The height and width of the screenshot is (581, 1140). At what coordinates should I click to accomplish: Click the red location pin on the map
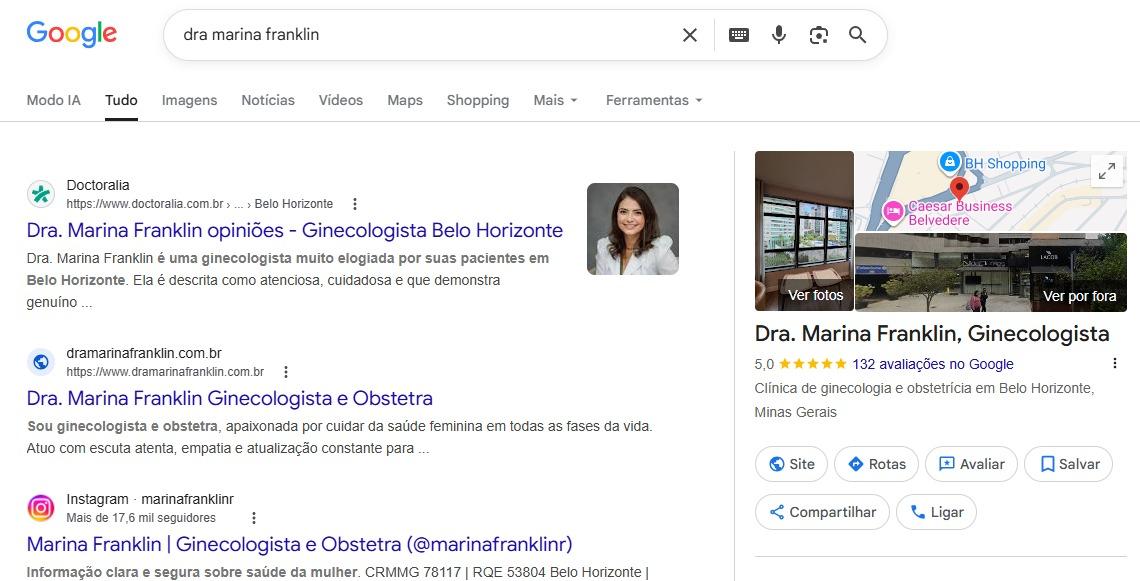[x=960, y=189]
